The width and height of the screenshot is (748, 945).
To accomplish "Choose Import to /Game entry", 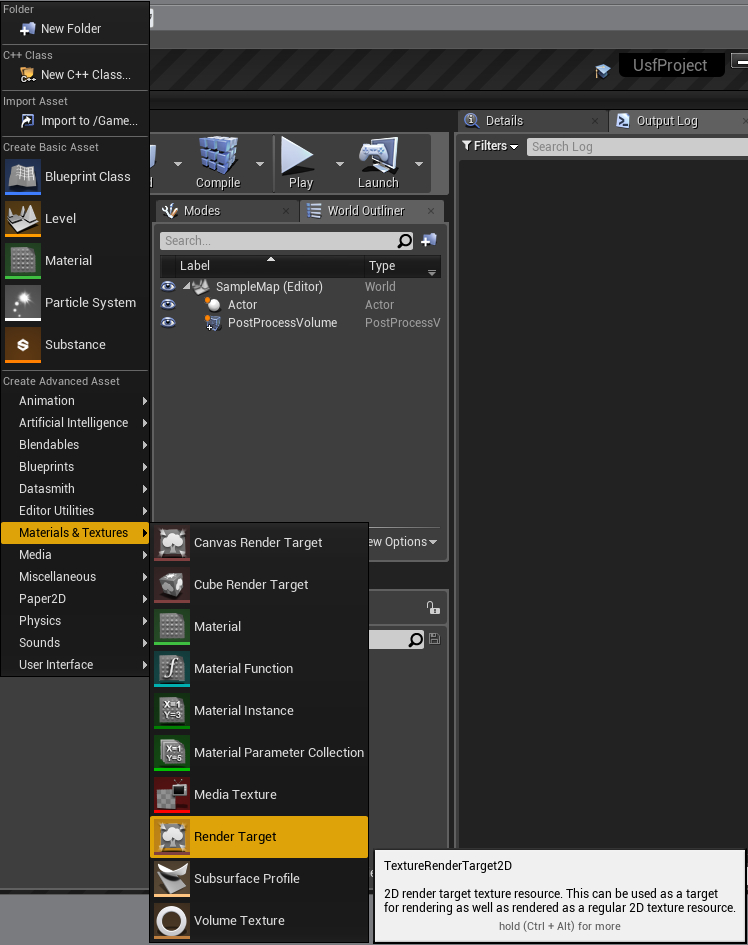I will 75,121.
